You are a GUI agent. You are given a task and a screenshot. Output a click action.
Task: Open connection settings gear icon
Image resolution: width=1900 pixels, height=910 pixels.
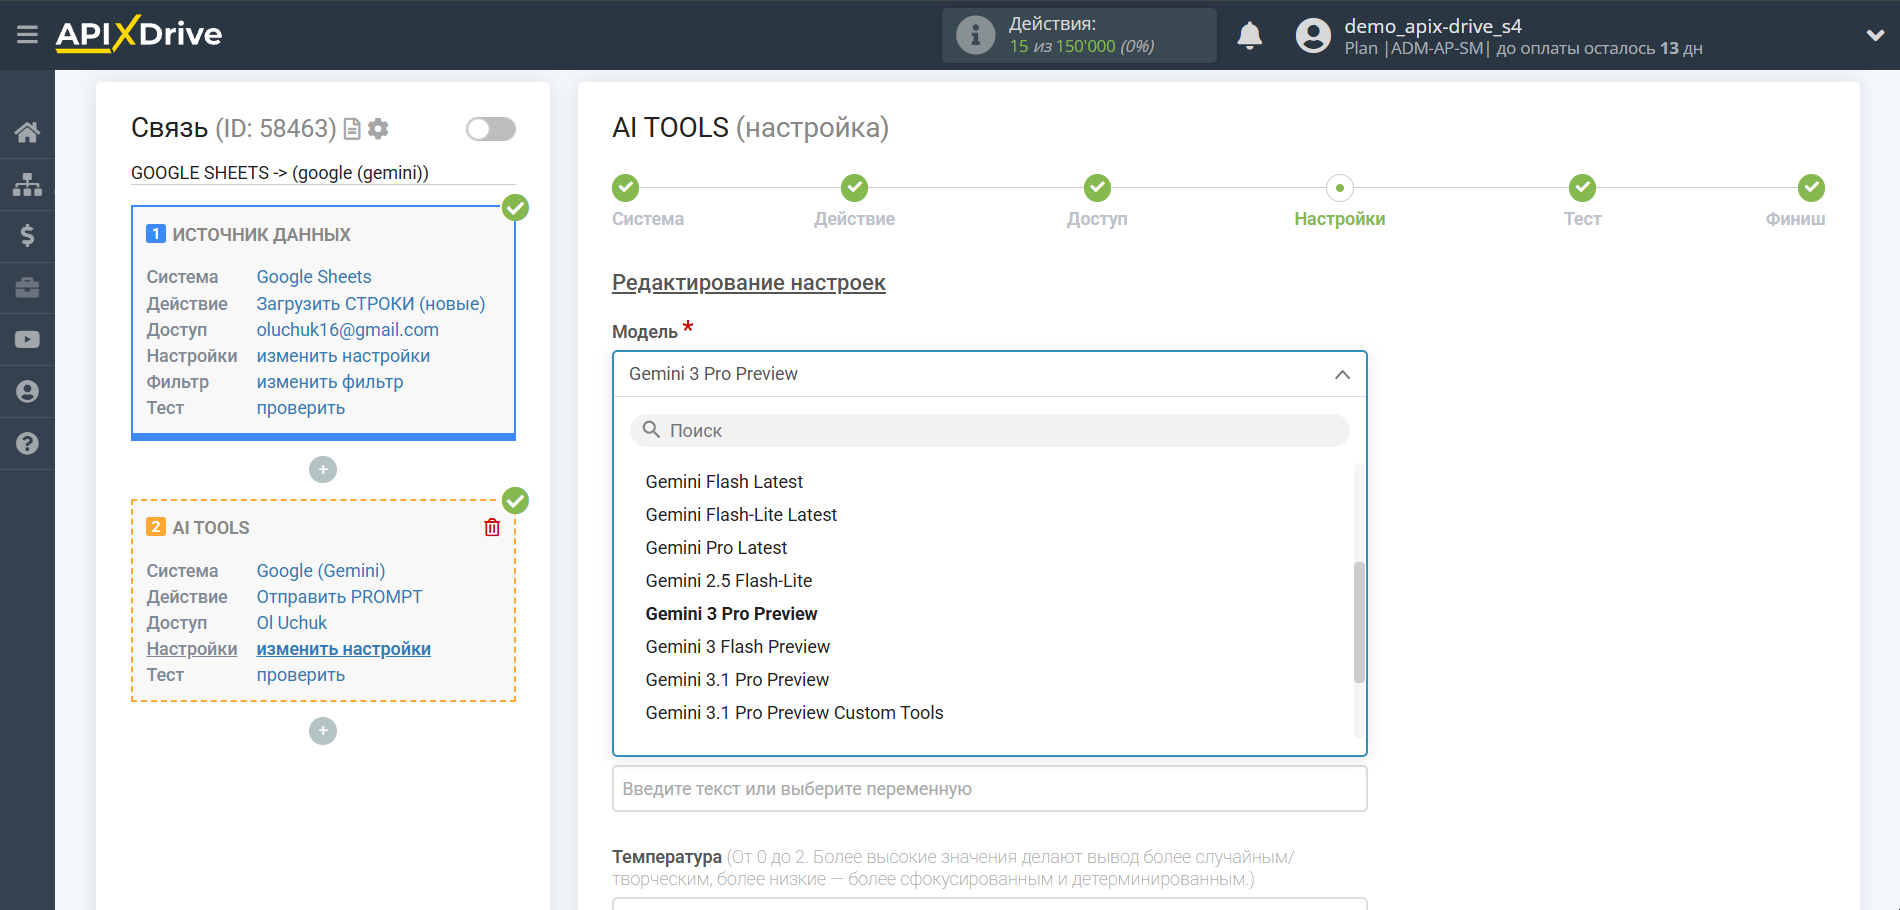click(x=378, y=129)
